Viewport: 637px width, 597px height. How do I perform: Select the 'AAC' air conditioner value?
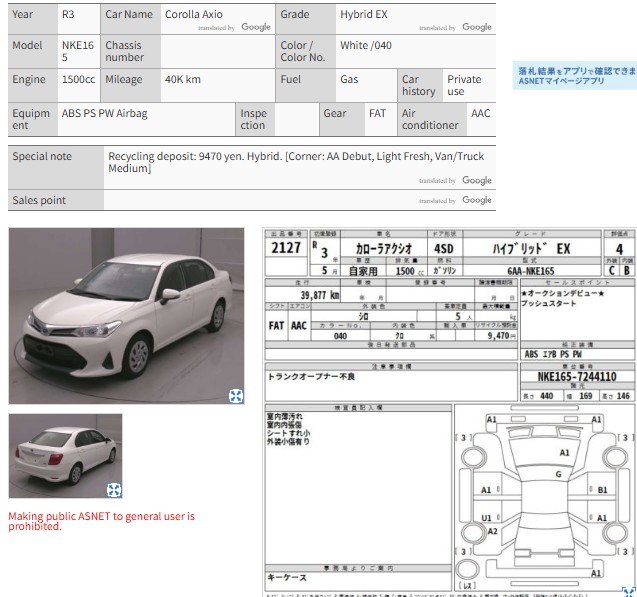pyautogui.click(x=480, y=113)
